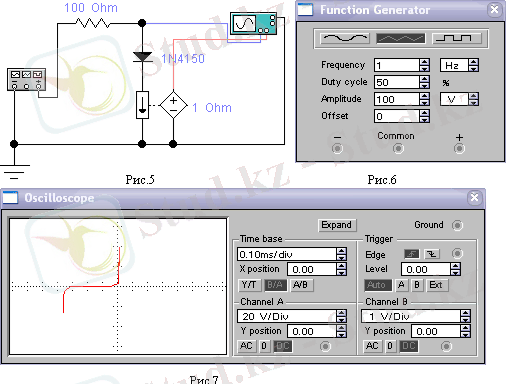This screenshot has height=384, width=506.
Task: Toggle Channel A DC coupling
Action: click(x=283, y=346)
